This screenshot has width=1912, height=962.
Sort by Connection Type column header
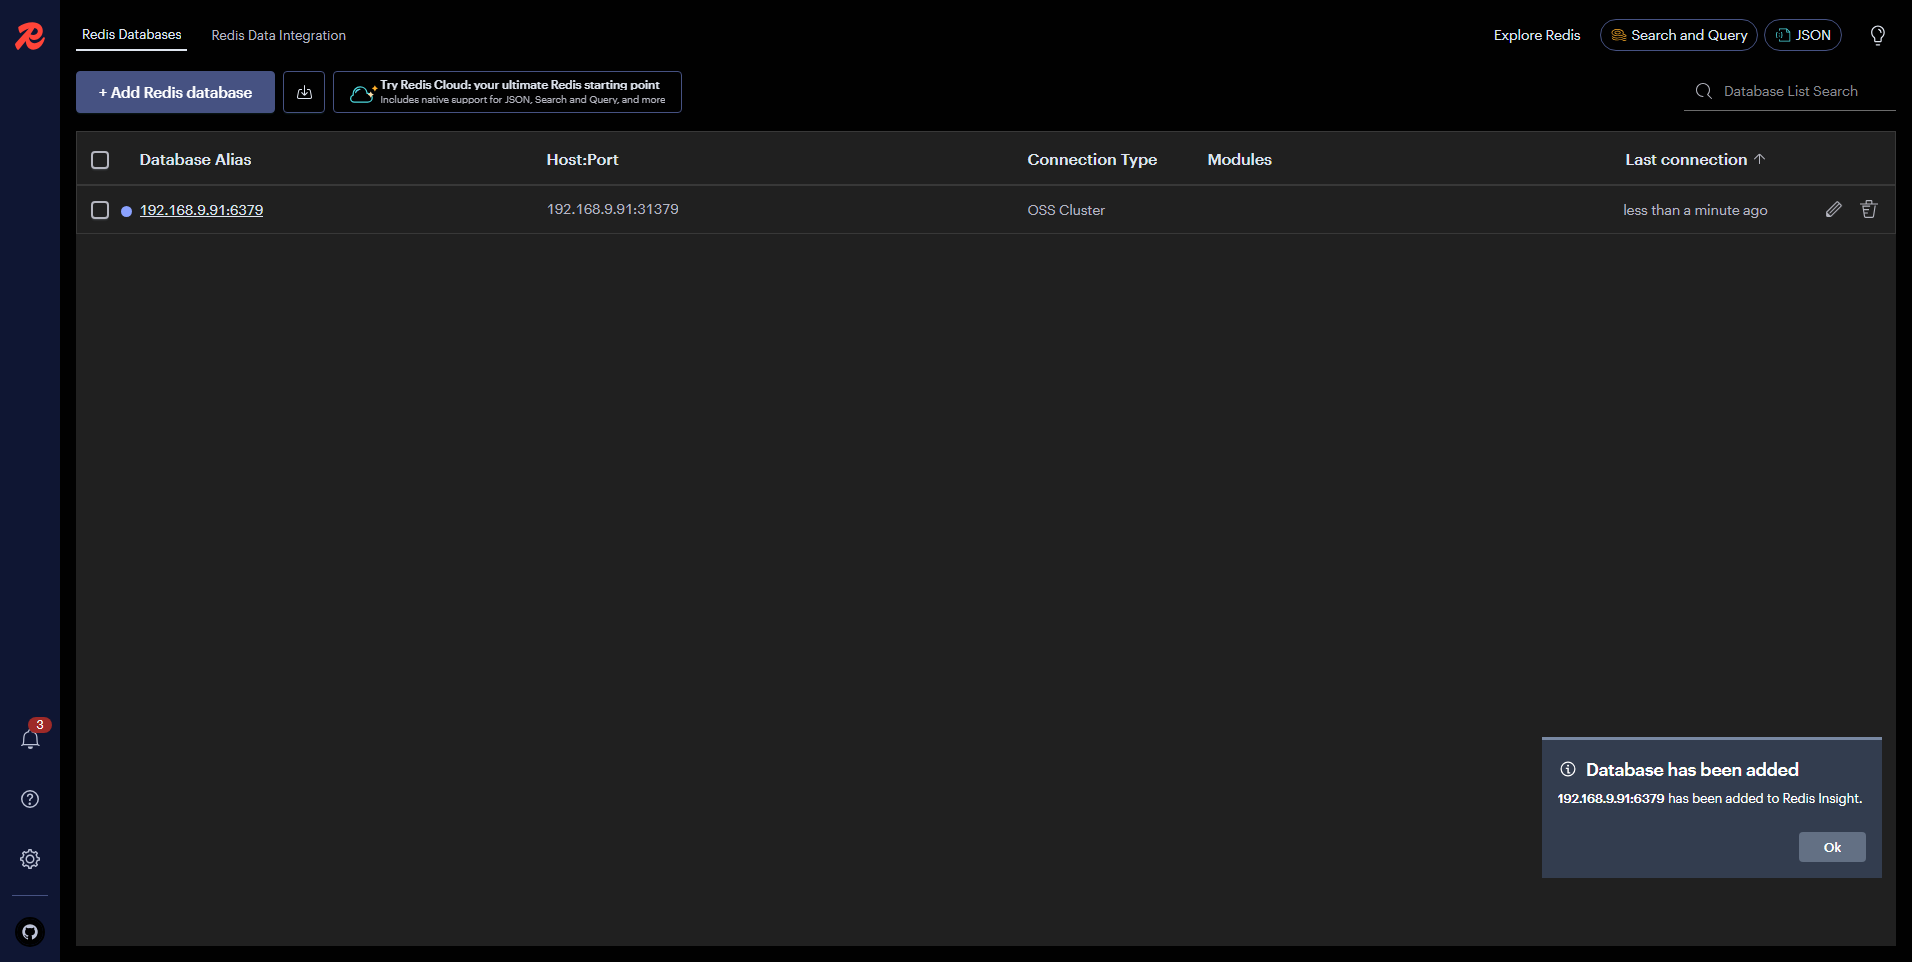click(x=1092, y=160)
